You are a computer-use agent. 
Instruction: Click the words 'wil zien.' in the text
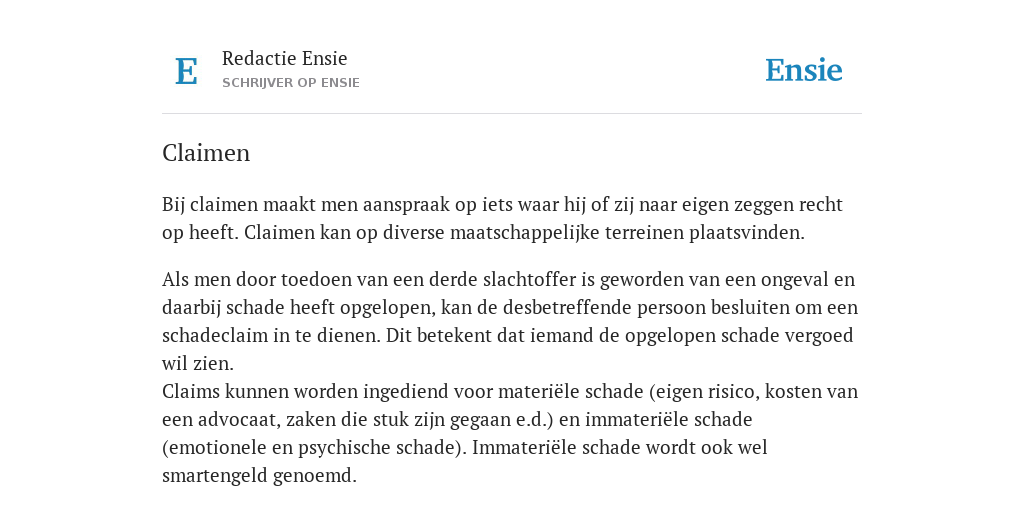(x=198, y=364)
